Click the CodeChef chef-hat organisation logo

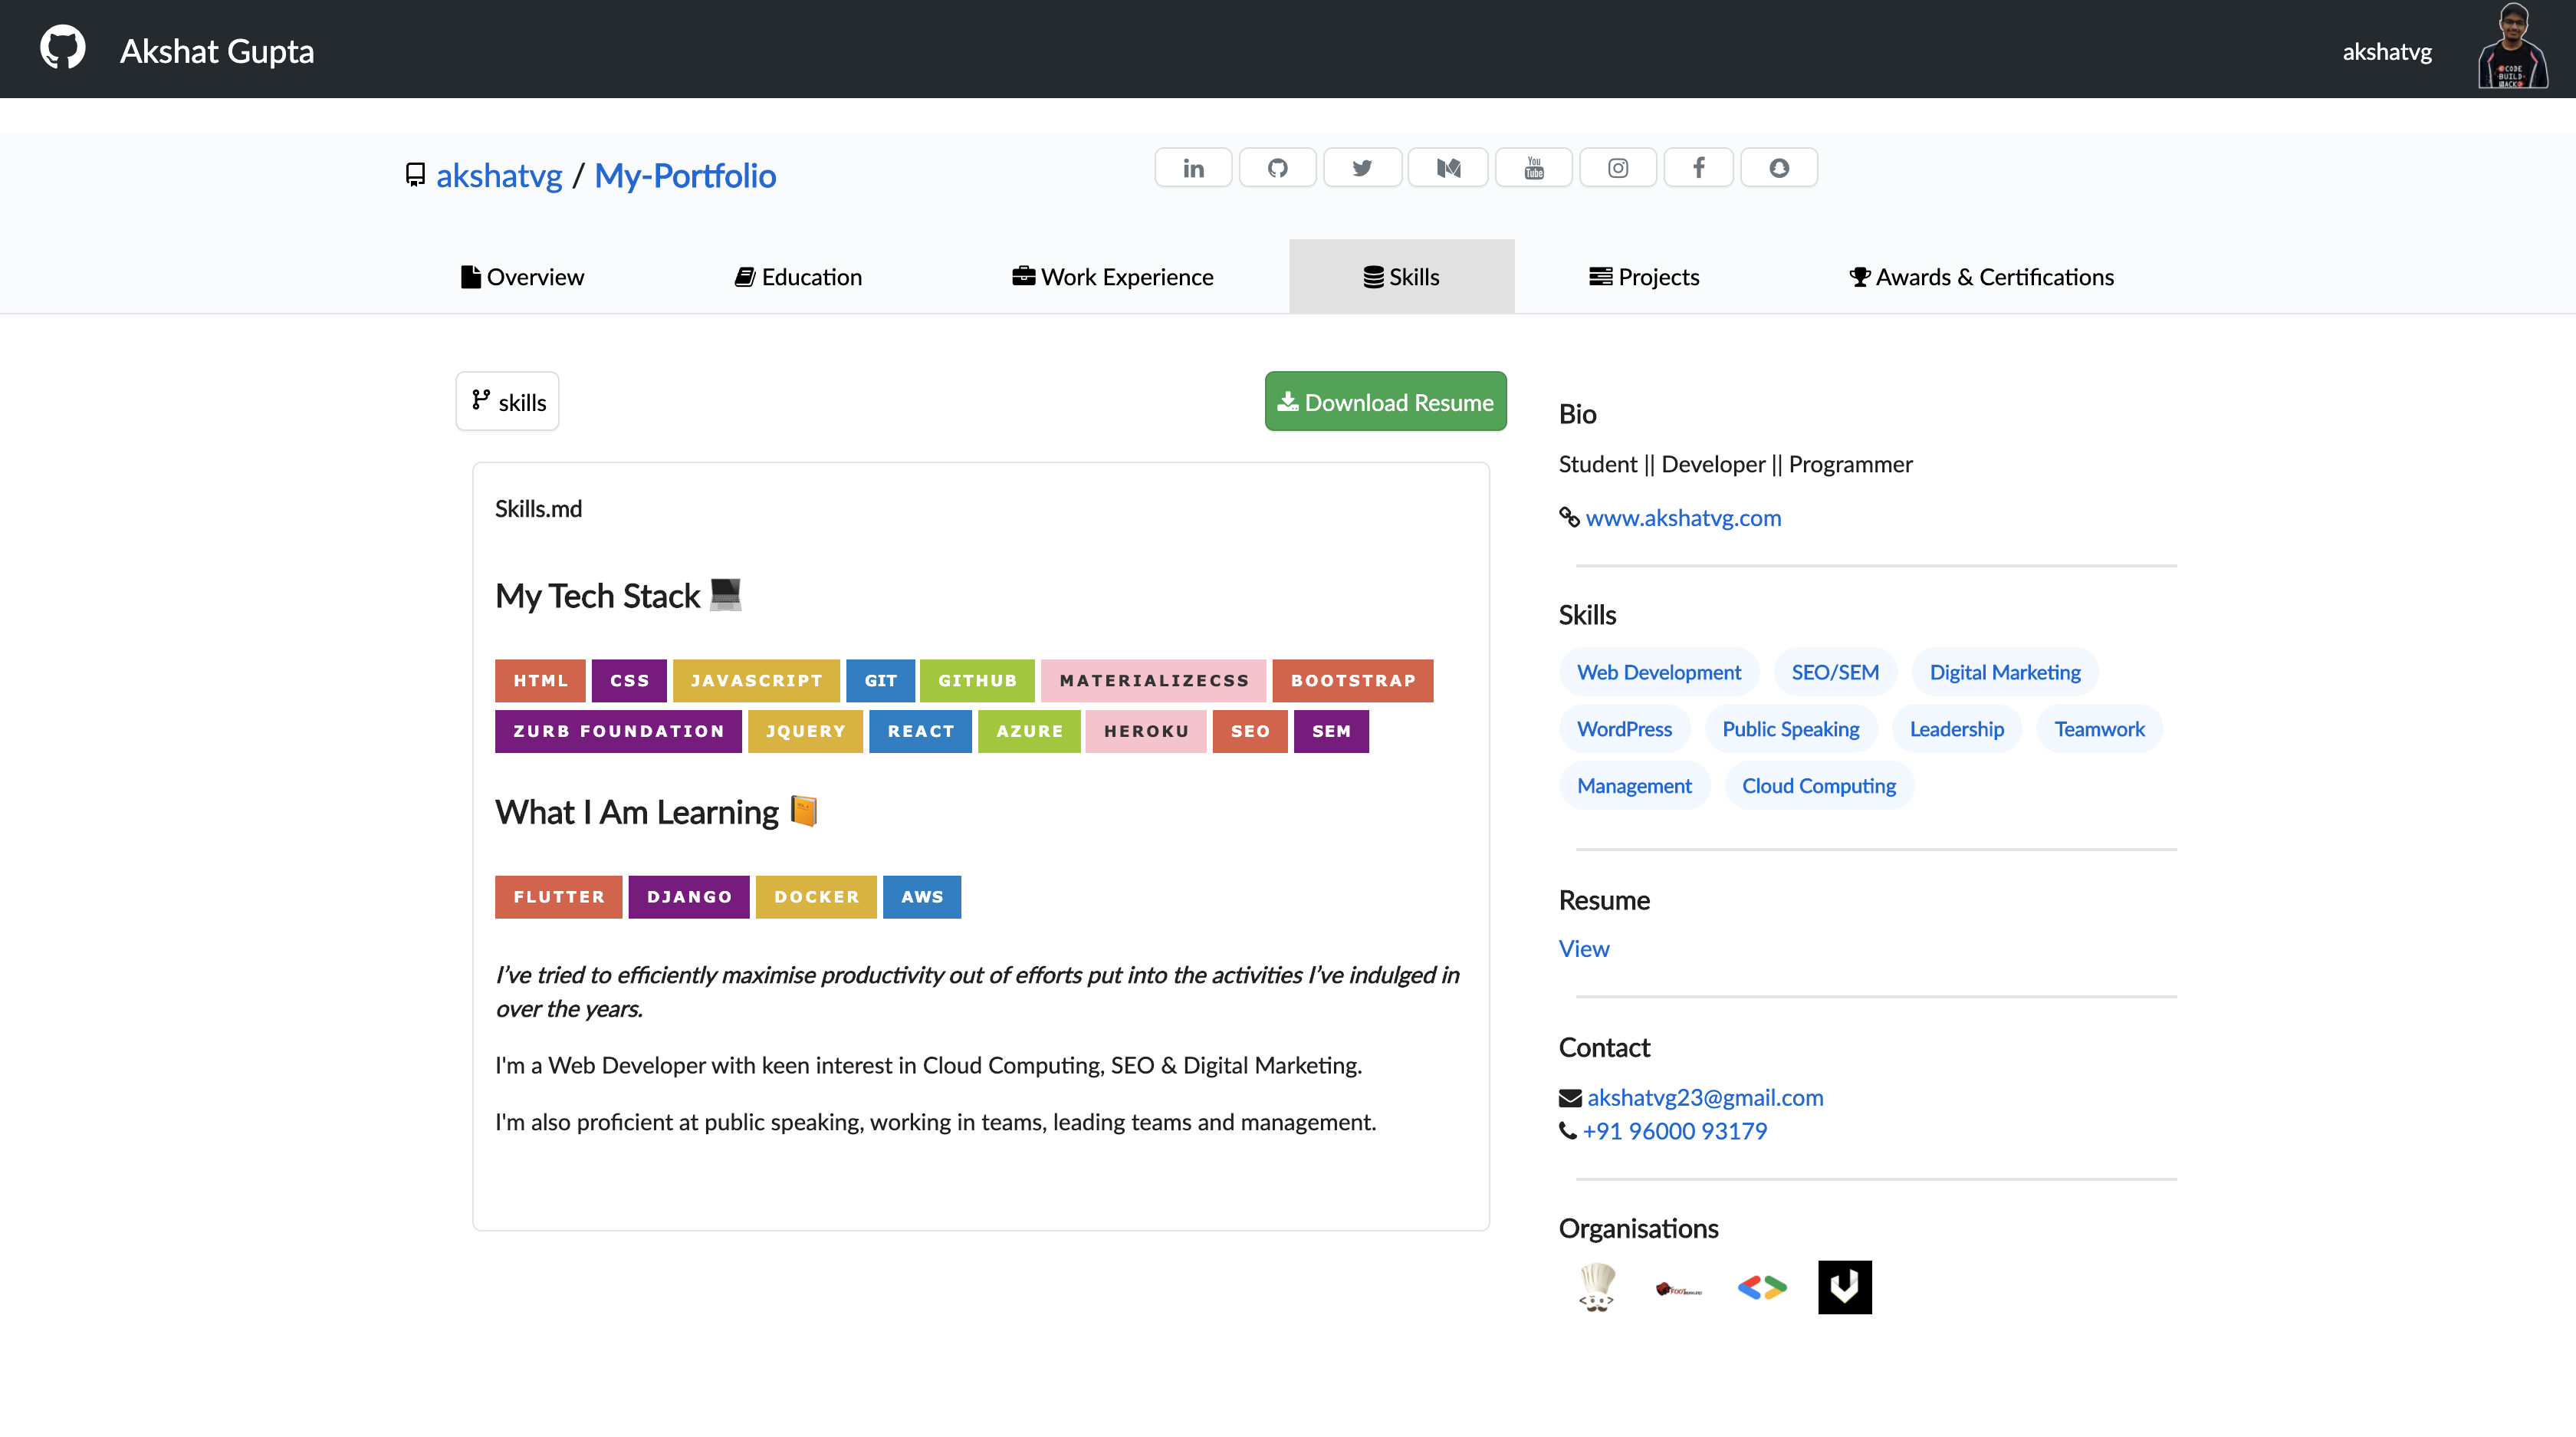point(1597,1287)
